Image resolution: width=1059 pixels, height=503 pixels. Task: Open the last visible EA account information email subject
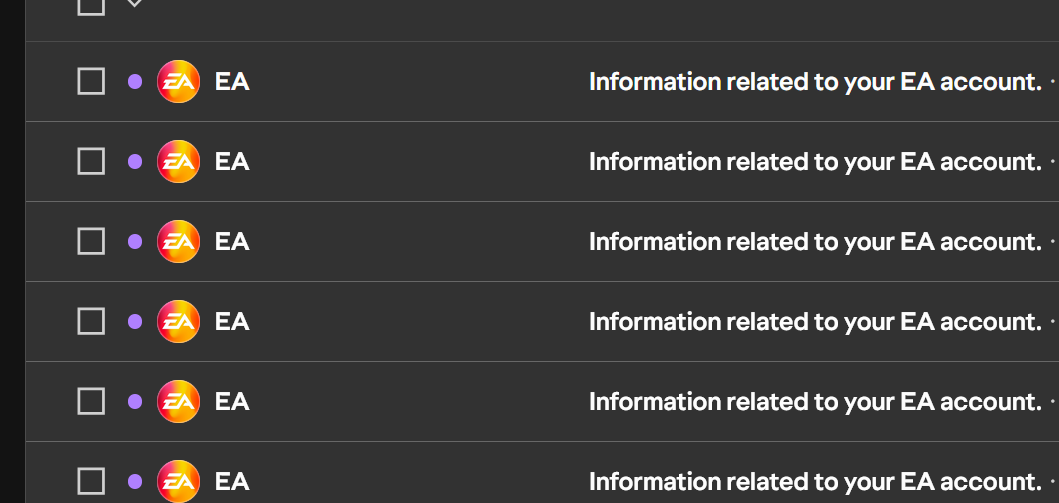click(815, 482)
